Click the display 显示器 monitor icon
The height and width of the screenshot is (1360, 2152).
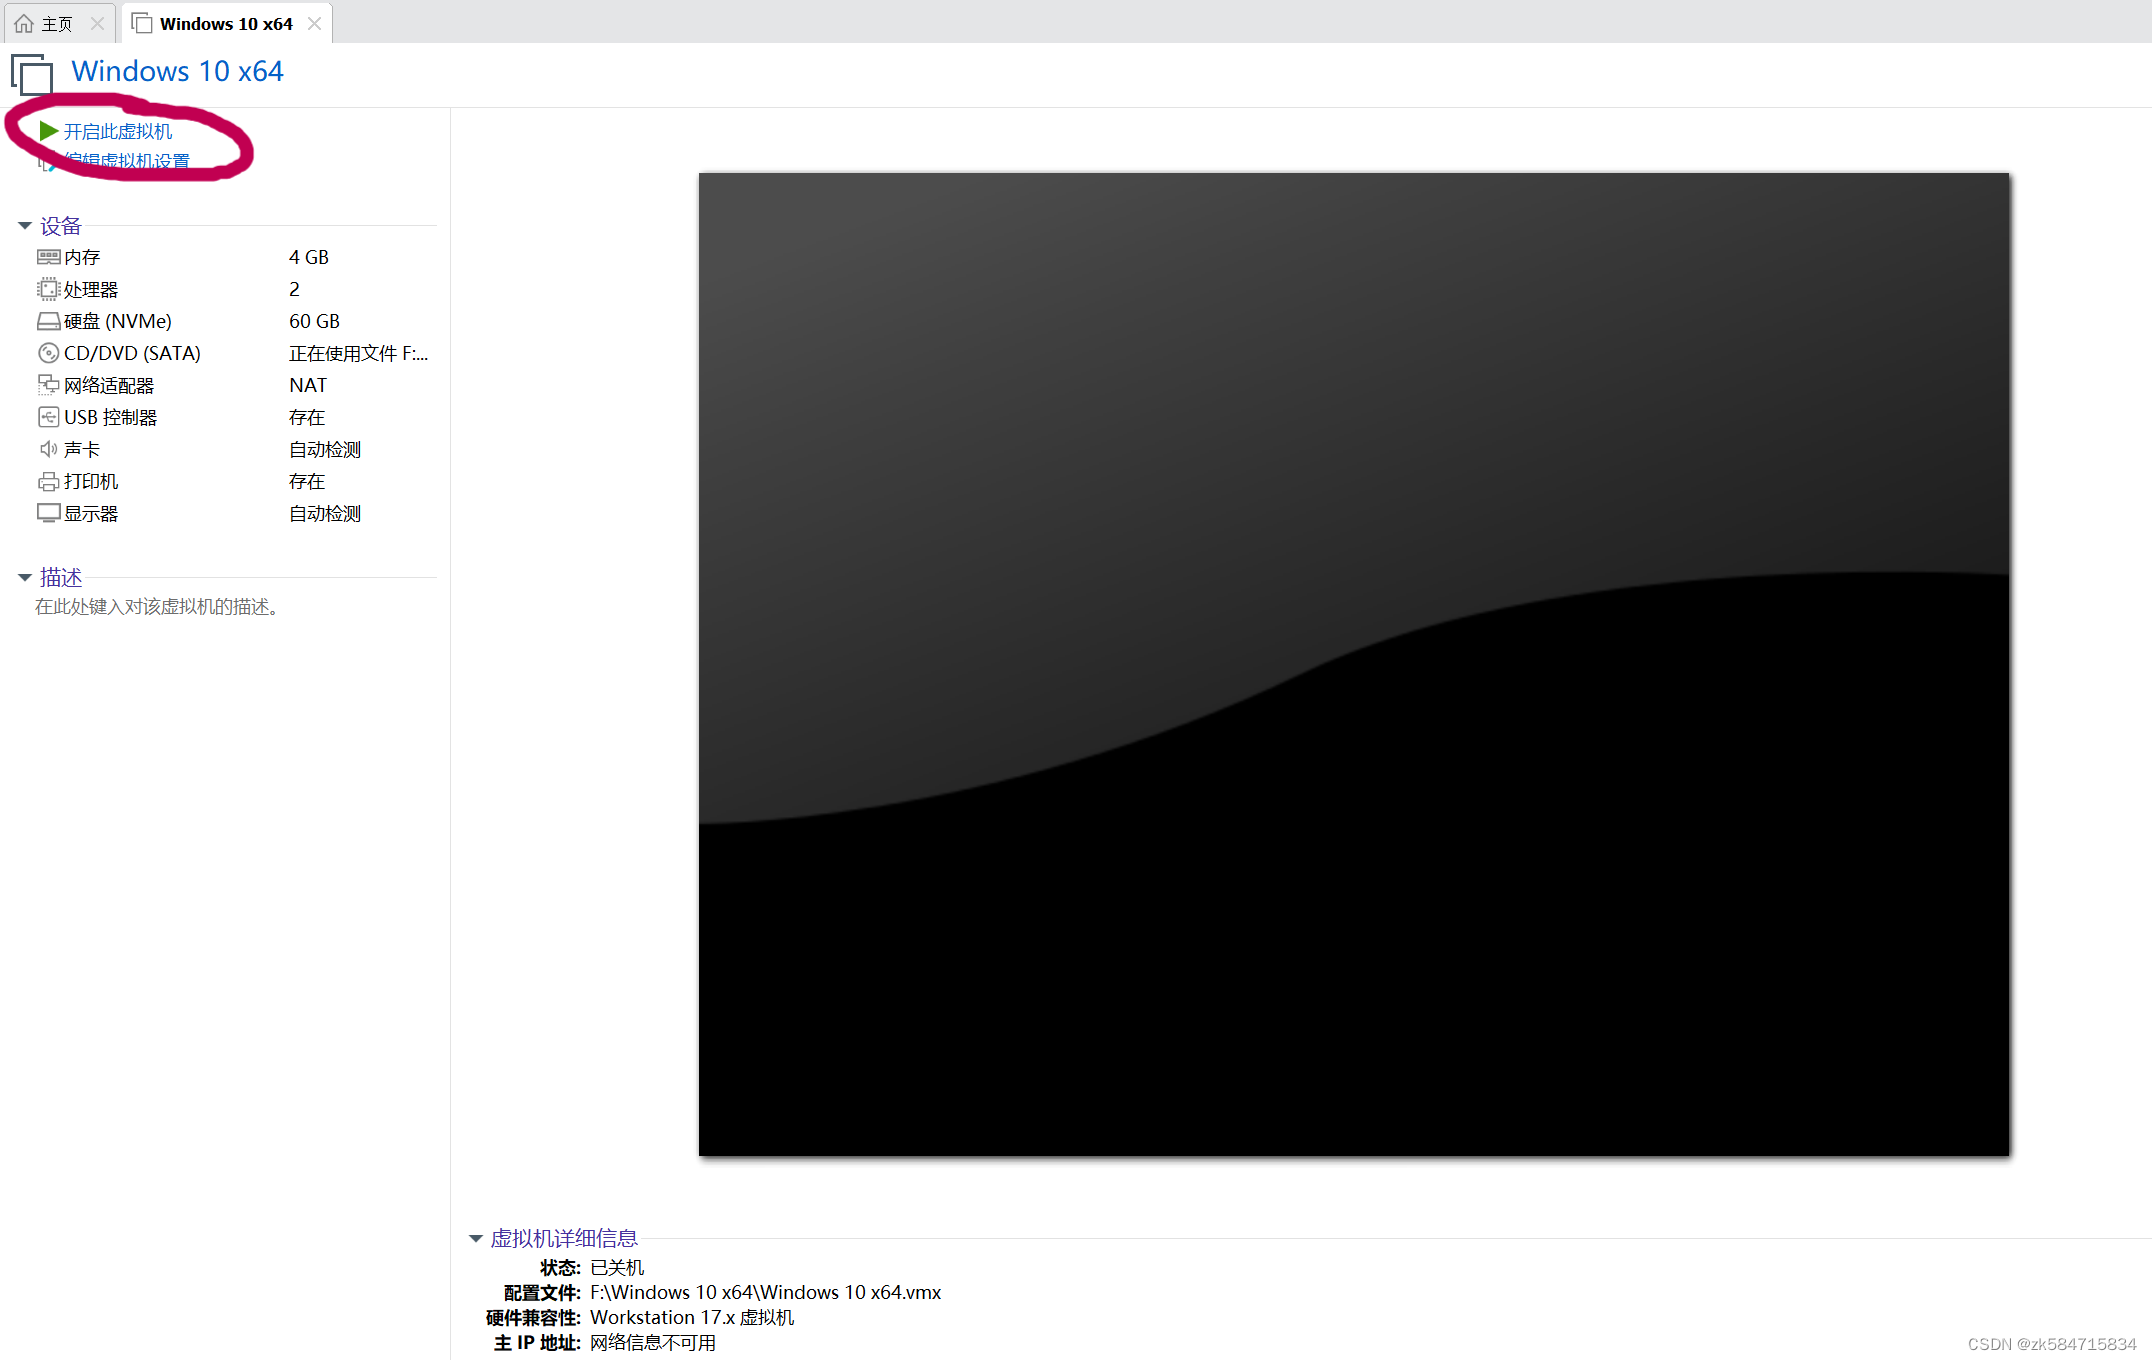pos(48,513)
